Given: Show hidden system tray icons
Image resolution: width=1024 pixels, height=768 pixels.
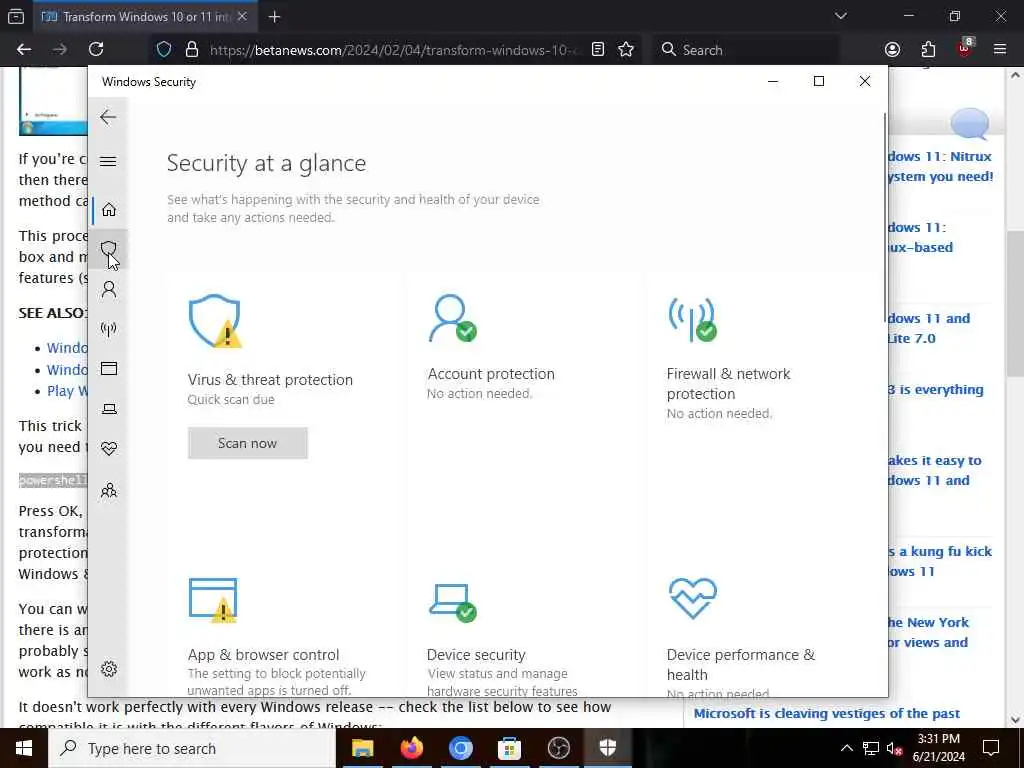Looking at the screenshot, I should click(x=846, y=748).
